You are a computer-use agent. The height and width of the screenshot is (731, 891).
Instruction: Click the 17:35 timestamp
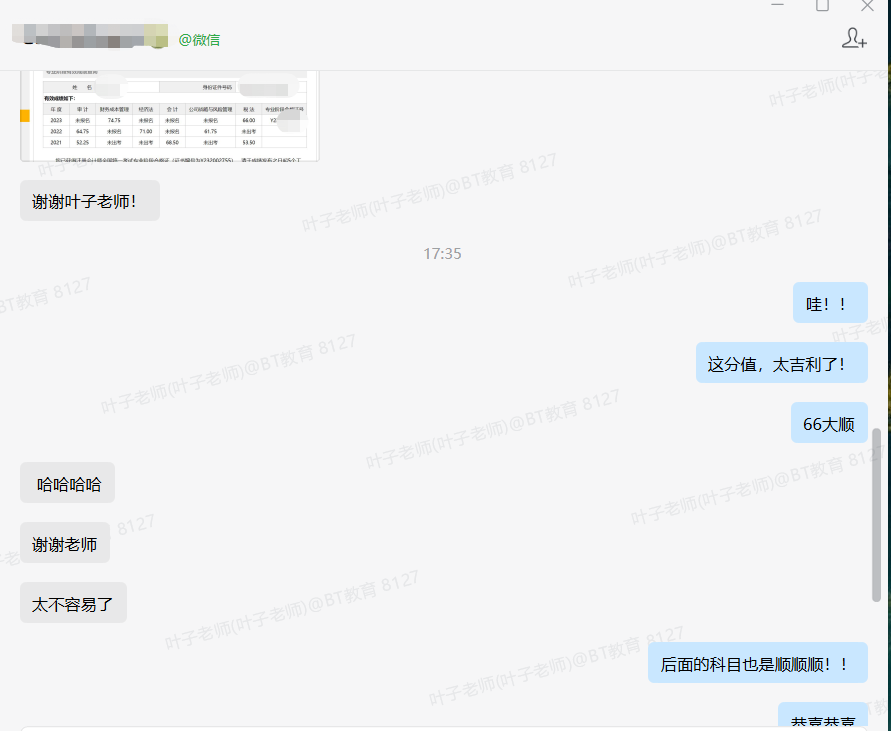click(x=442, y=254)
